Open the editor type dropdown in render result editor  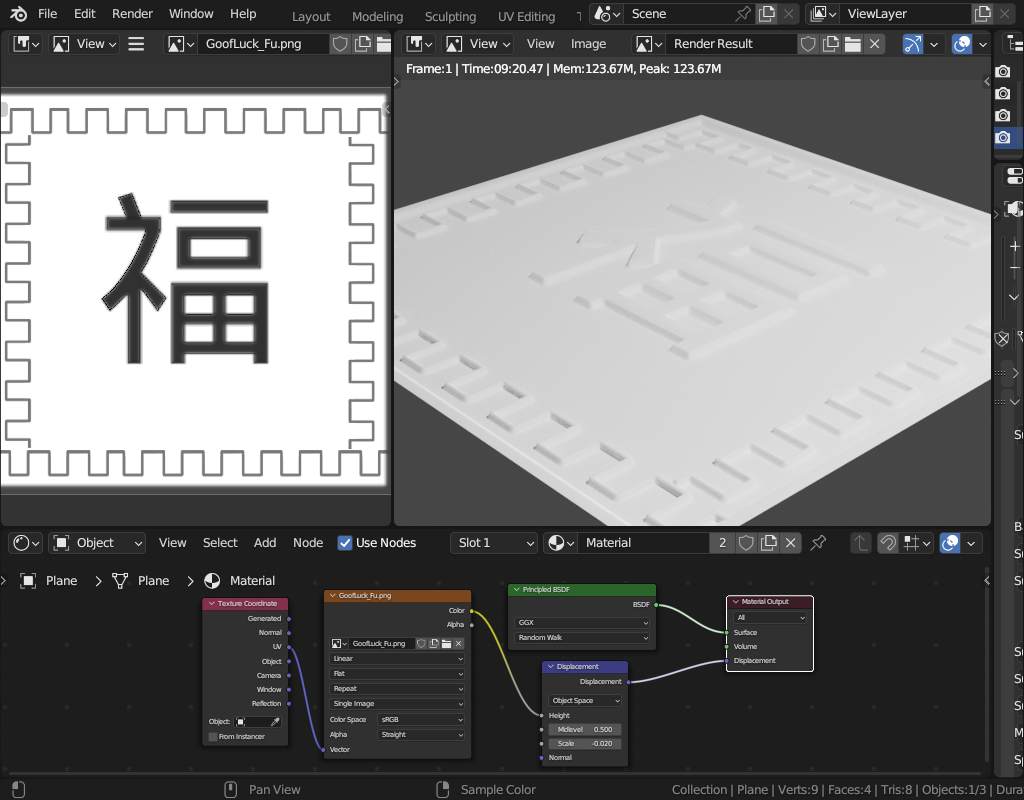[x=419, y=44]
